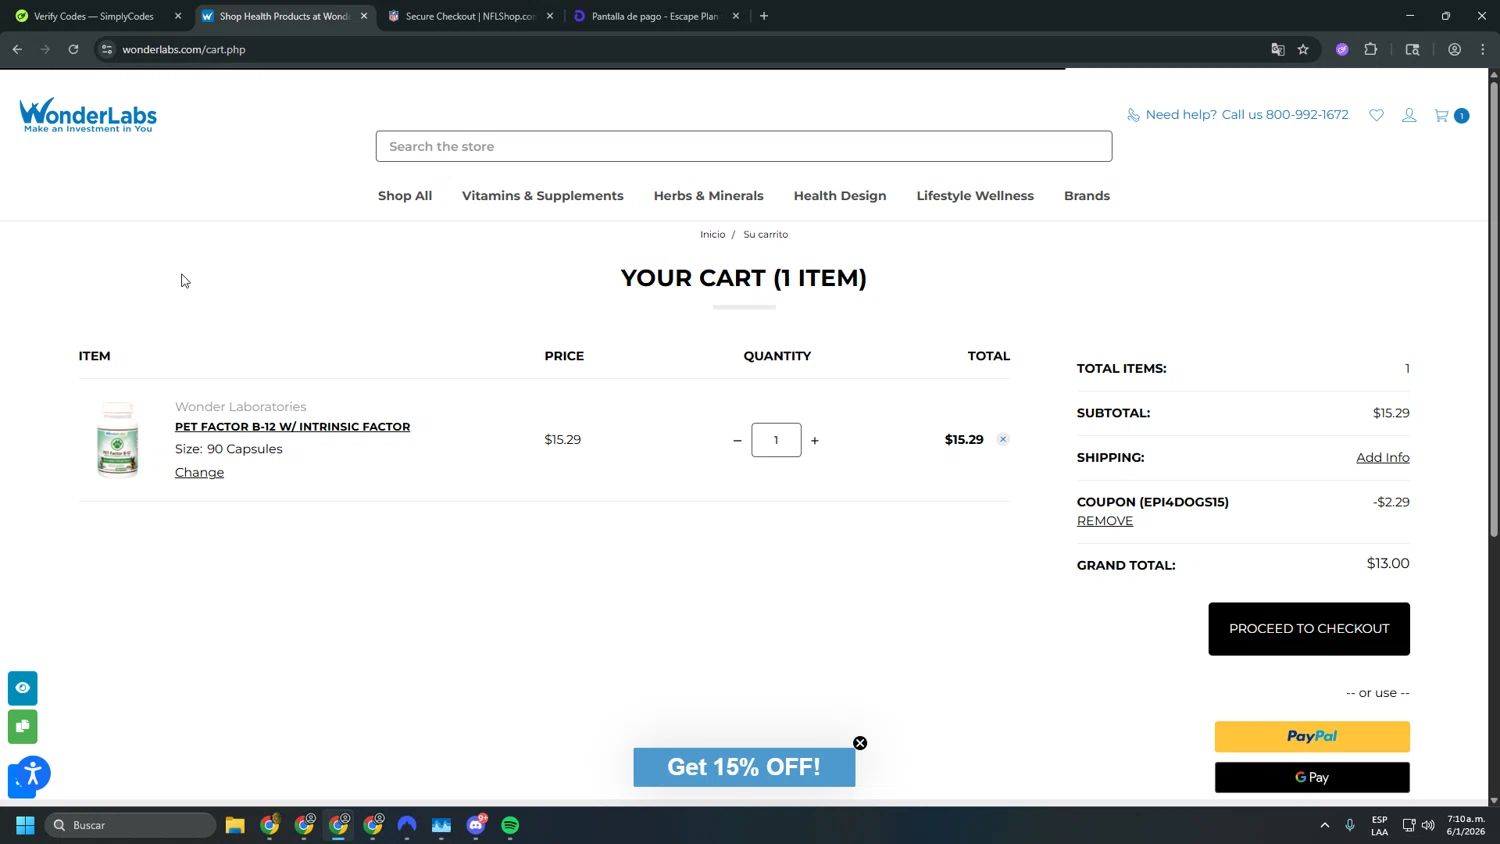
Task: Remove coupon EPI4DOGS15
Action: coord(1105,521)
